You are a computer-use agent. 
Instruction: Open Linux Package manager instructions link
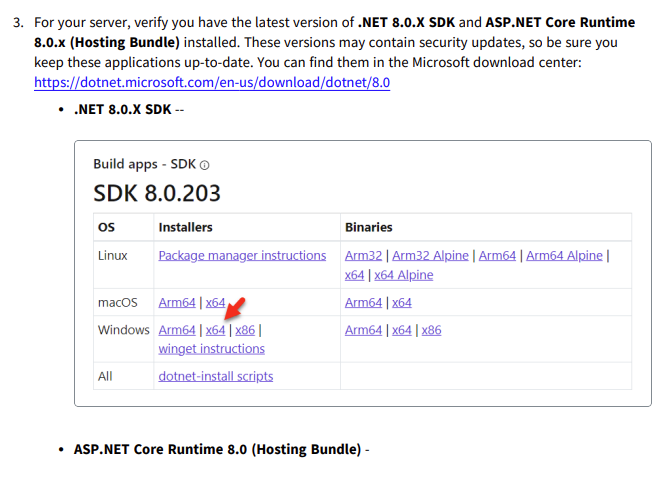point(242,255)
